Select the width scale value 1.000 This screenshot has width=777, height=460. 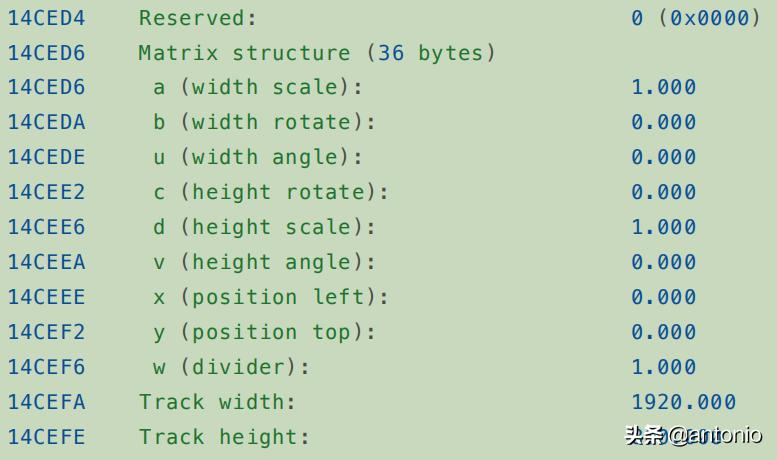(x=664, y=88)
